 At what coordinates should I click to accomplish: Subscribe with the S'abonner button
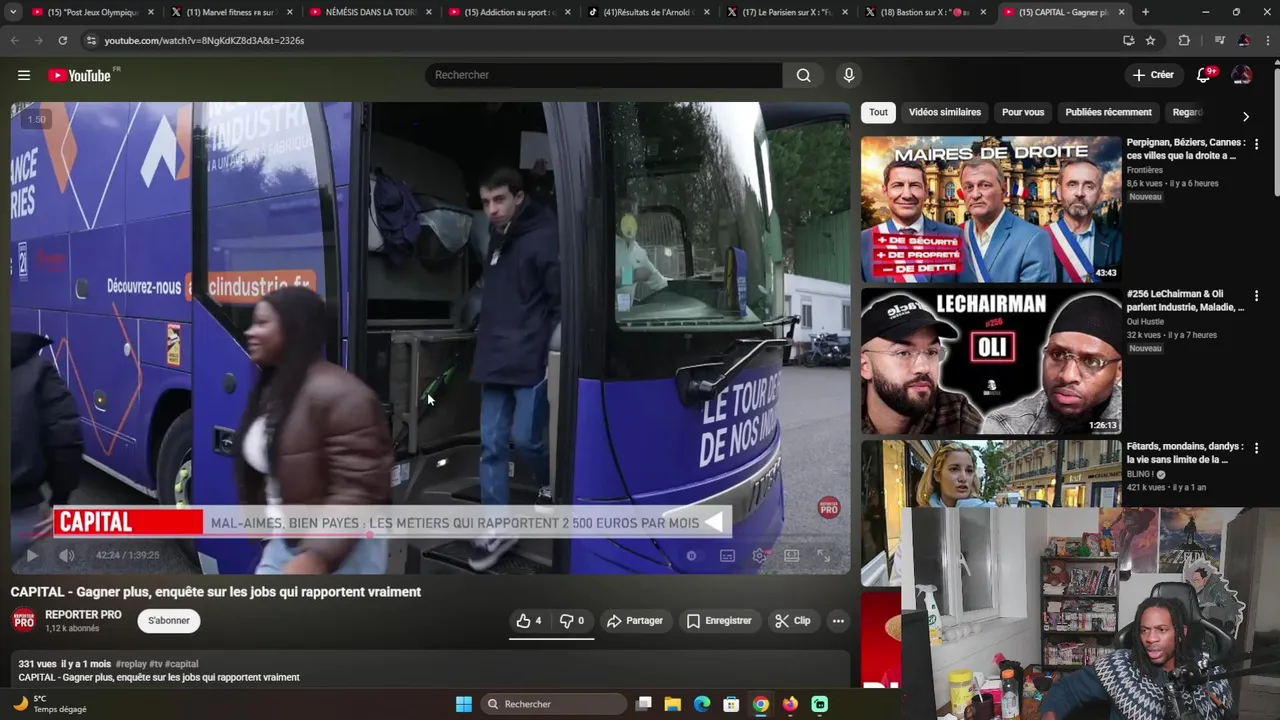169,621
